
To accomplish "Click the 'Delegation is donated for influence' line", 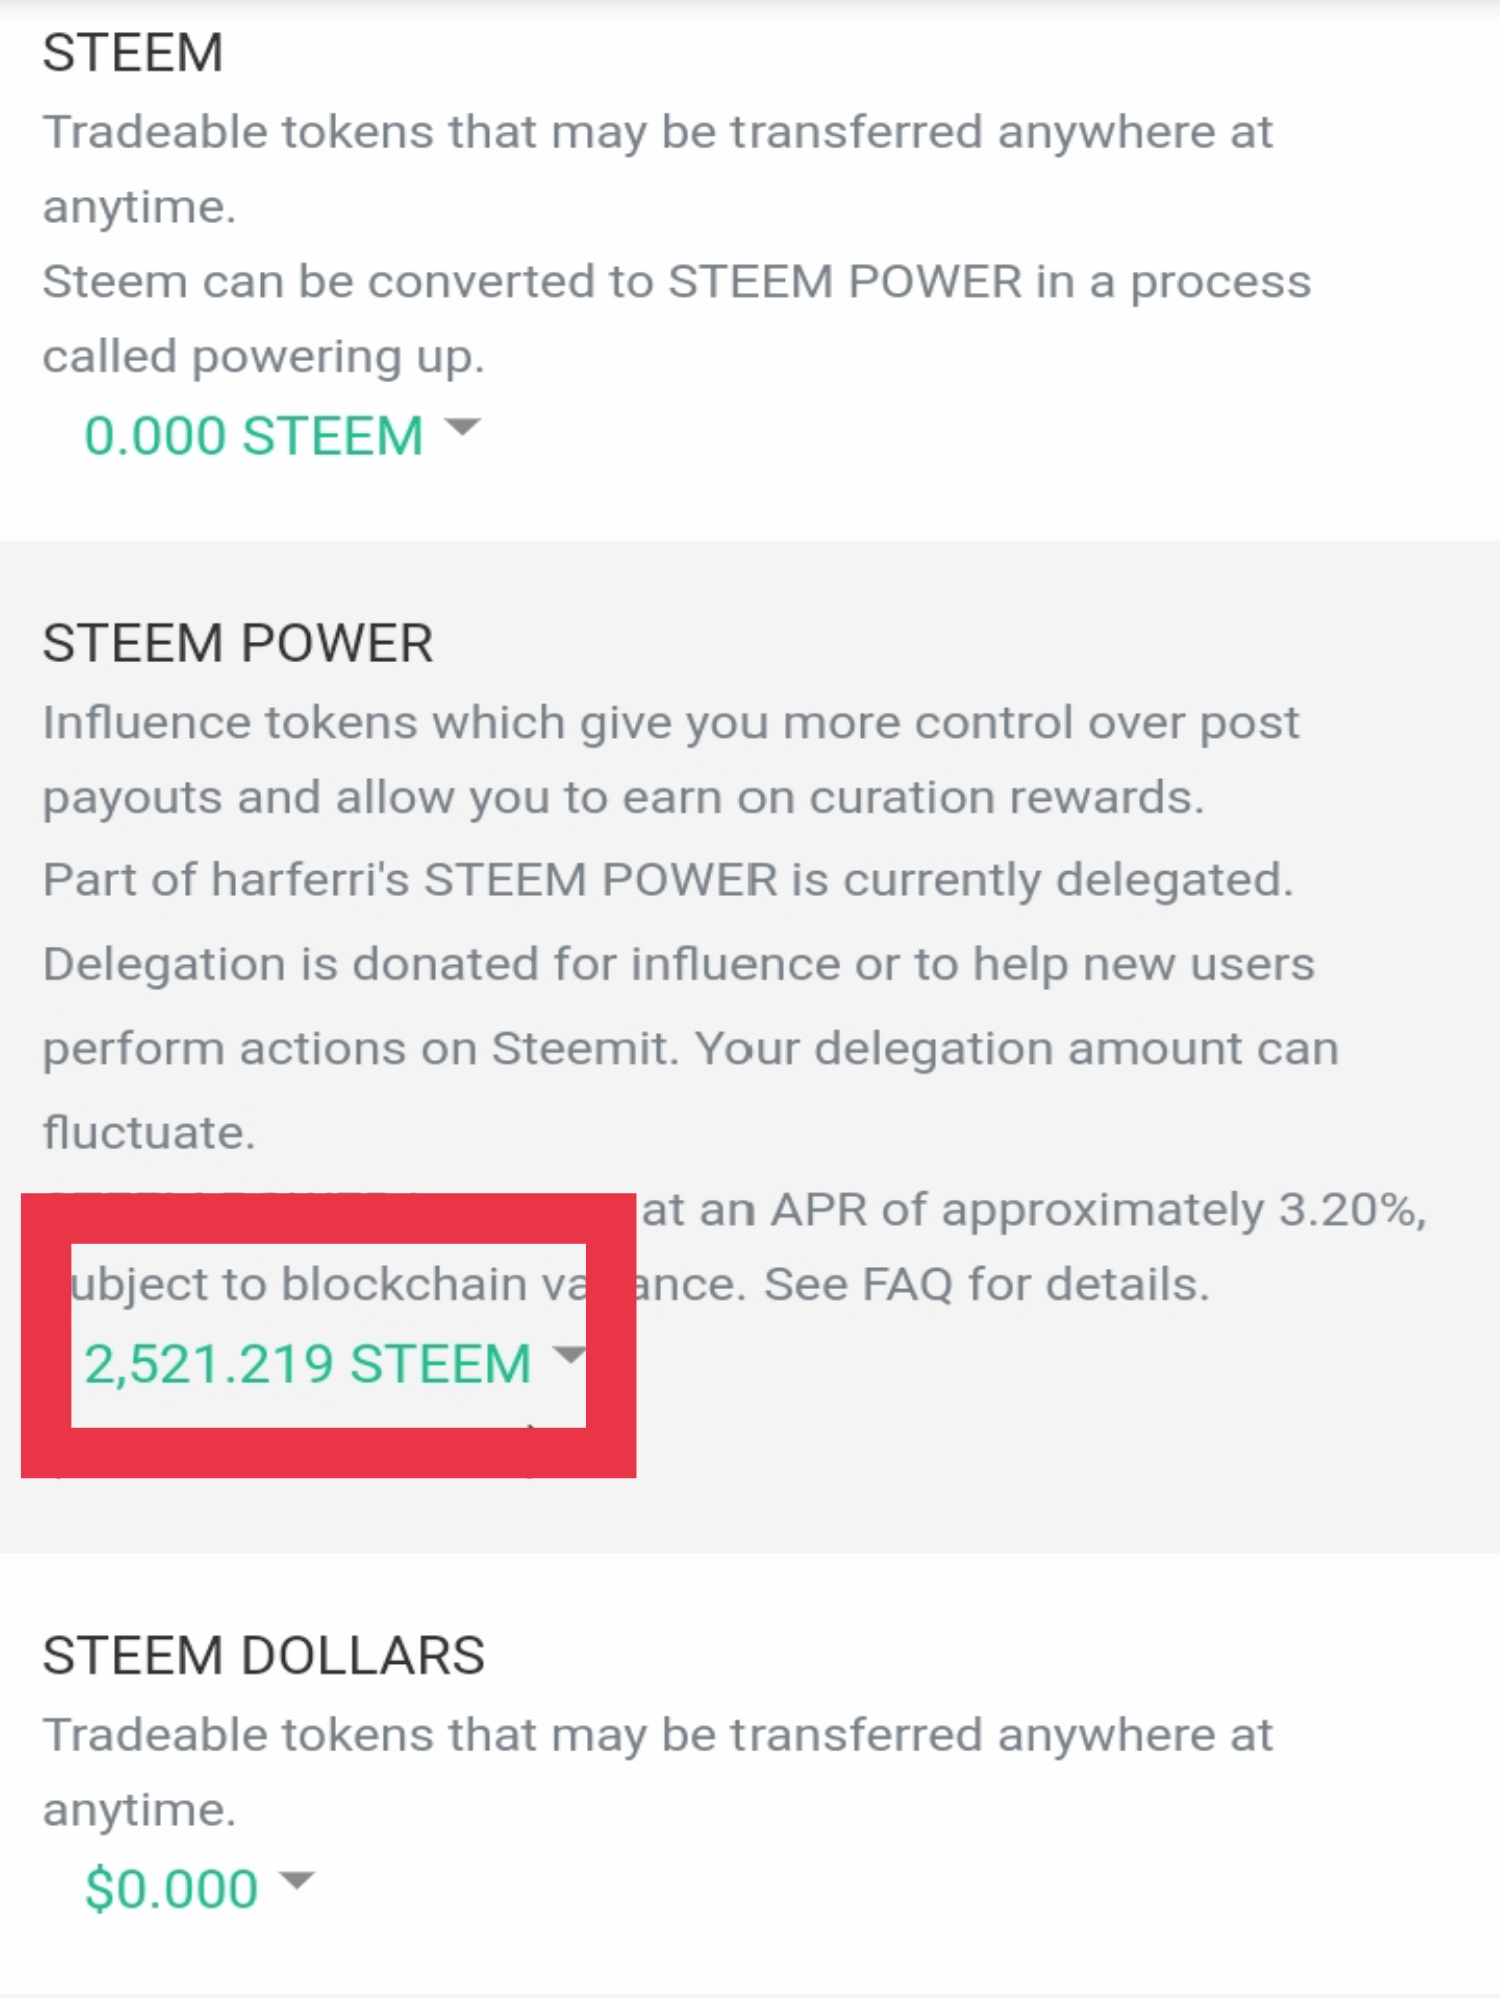I will coord(678,964).
